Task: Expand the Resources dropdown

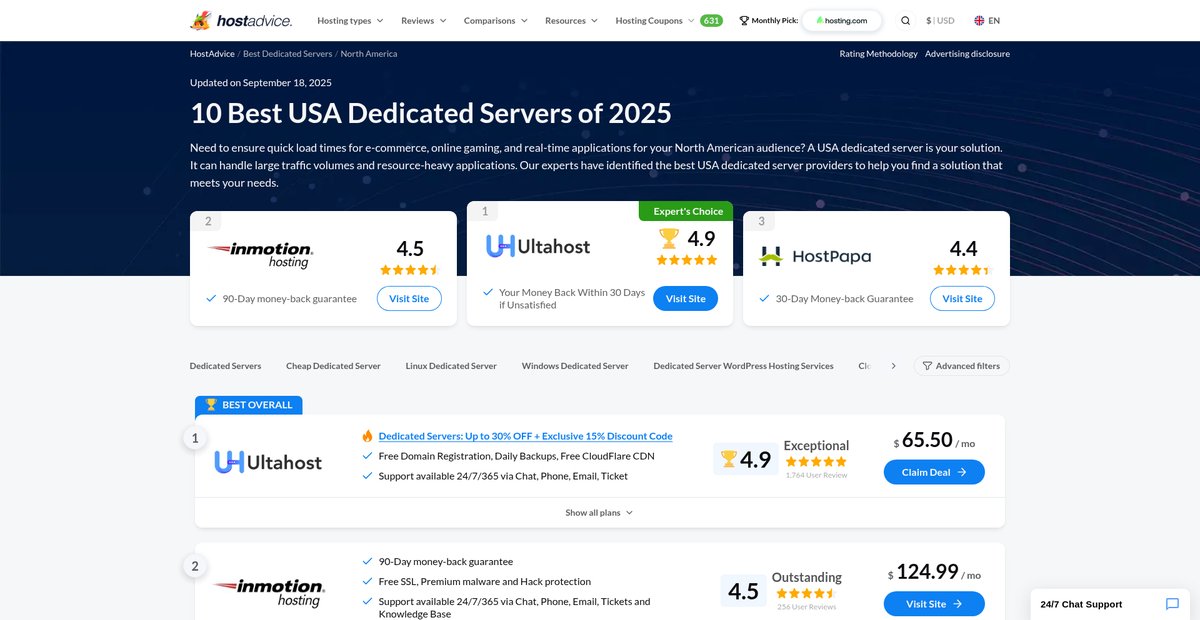Action: point(571,20)
